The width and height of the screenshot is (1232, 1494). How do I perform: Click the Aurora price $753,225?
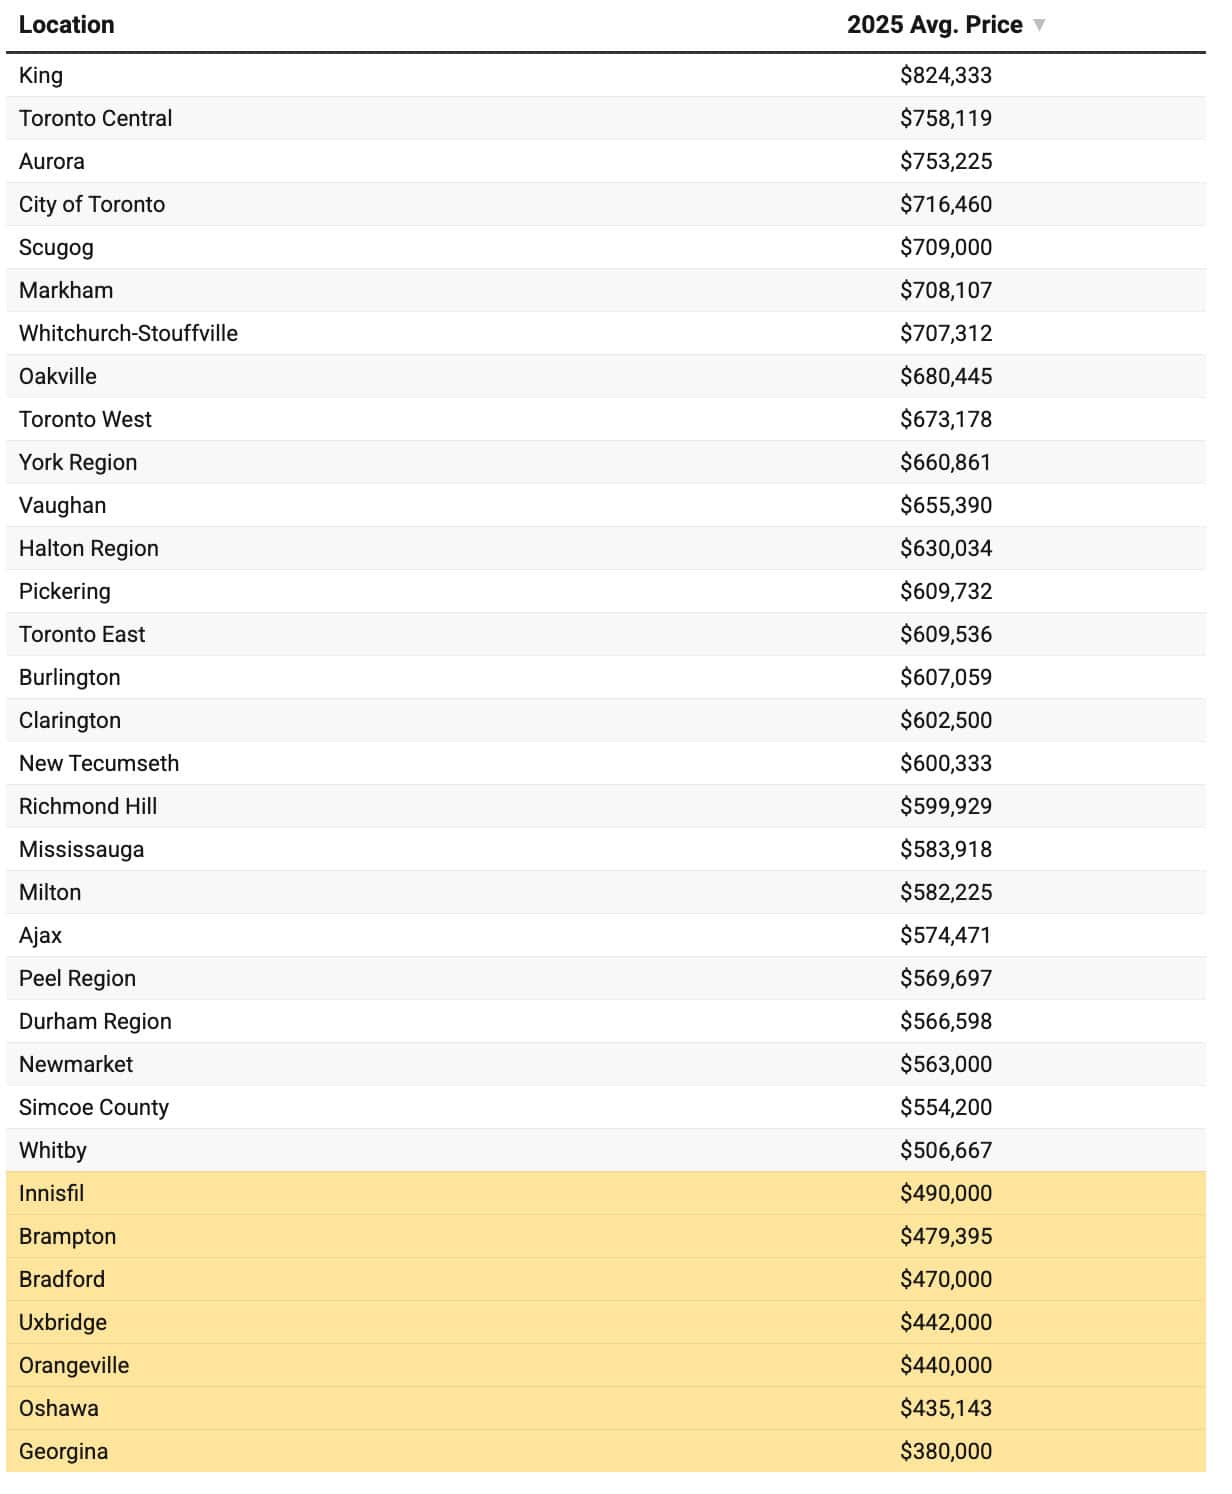945,161
